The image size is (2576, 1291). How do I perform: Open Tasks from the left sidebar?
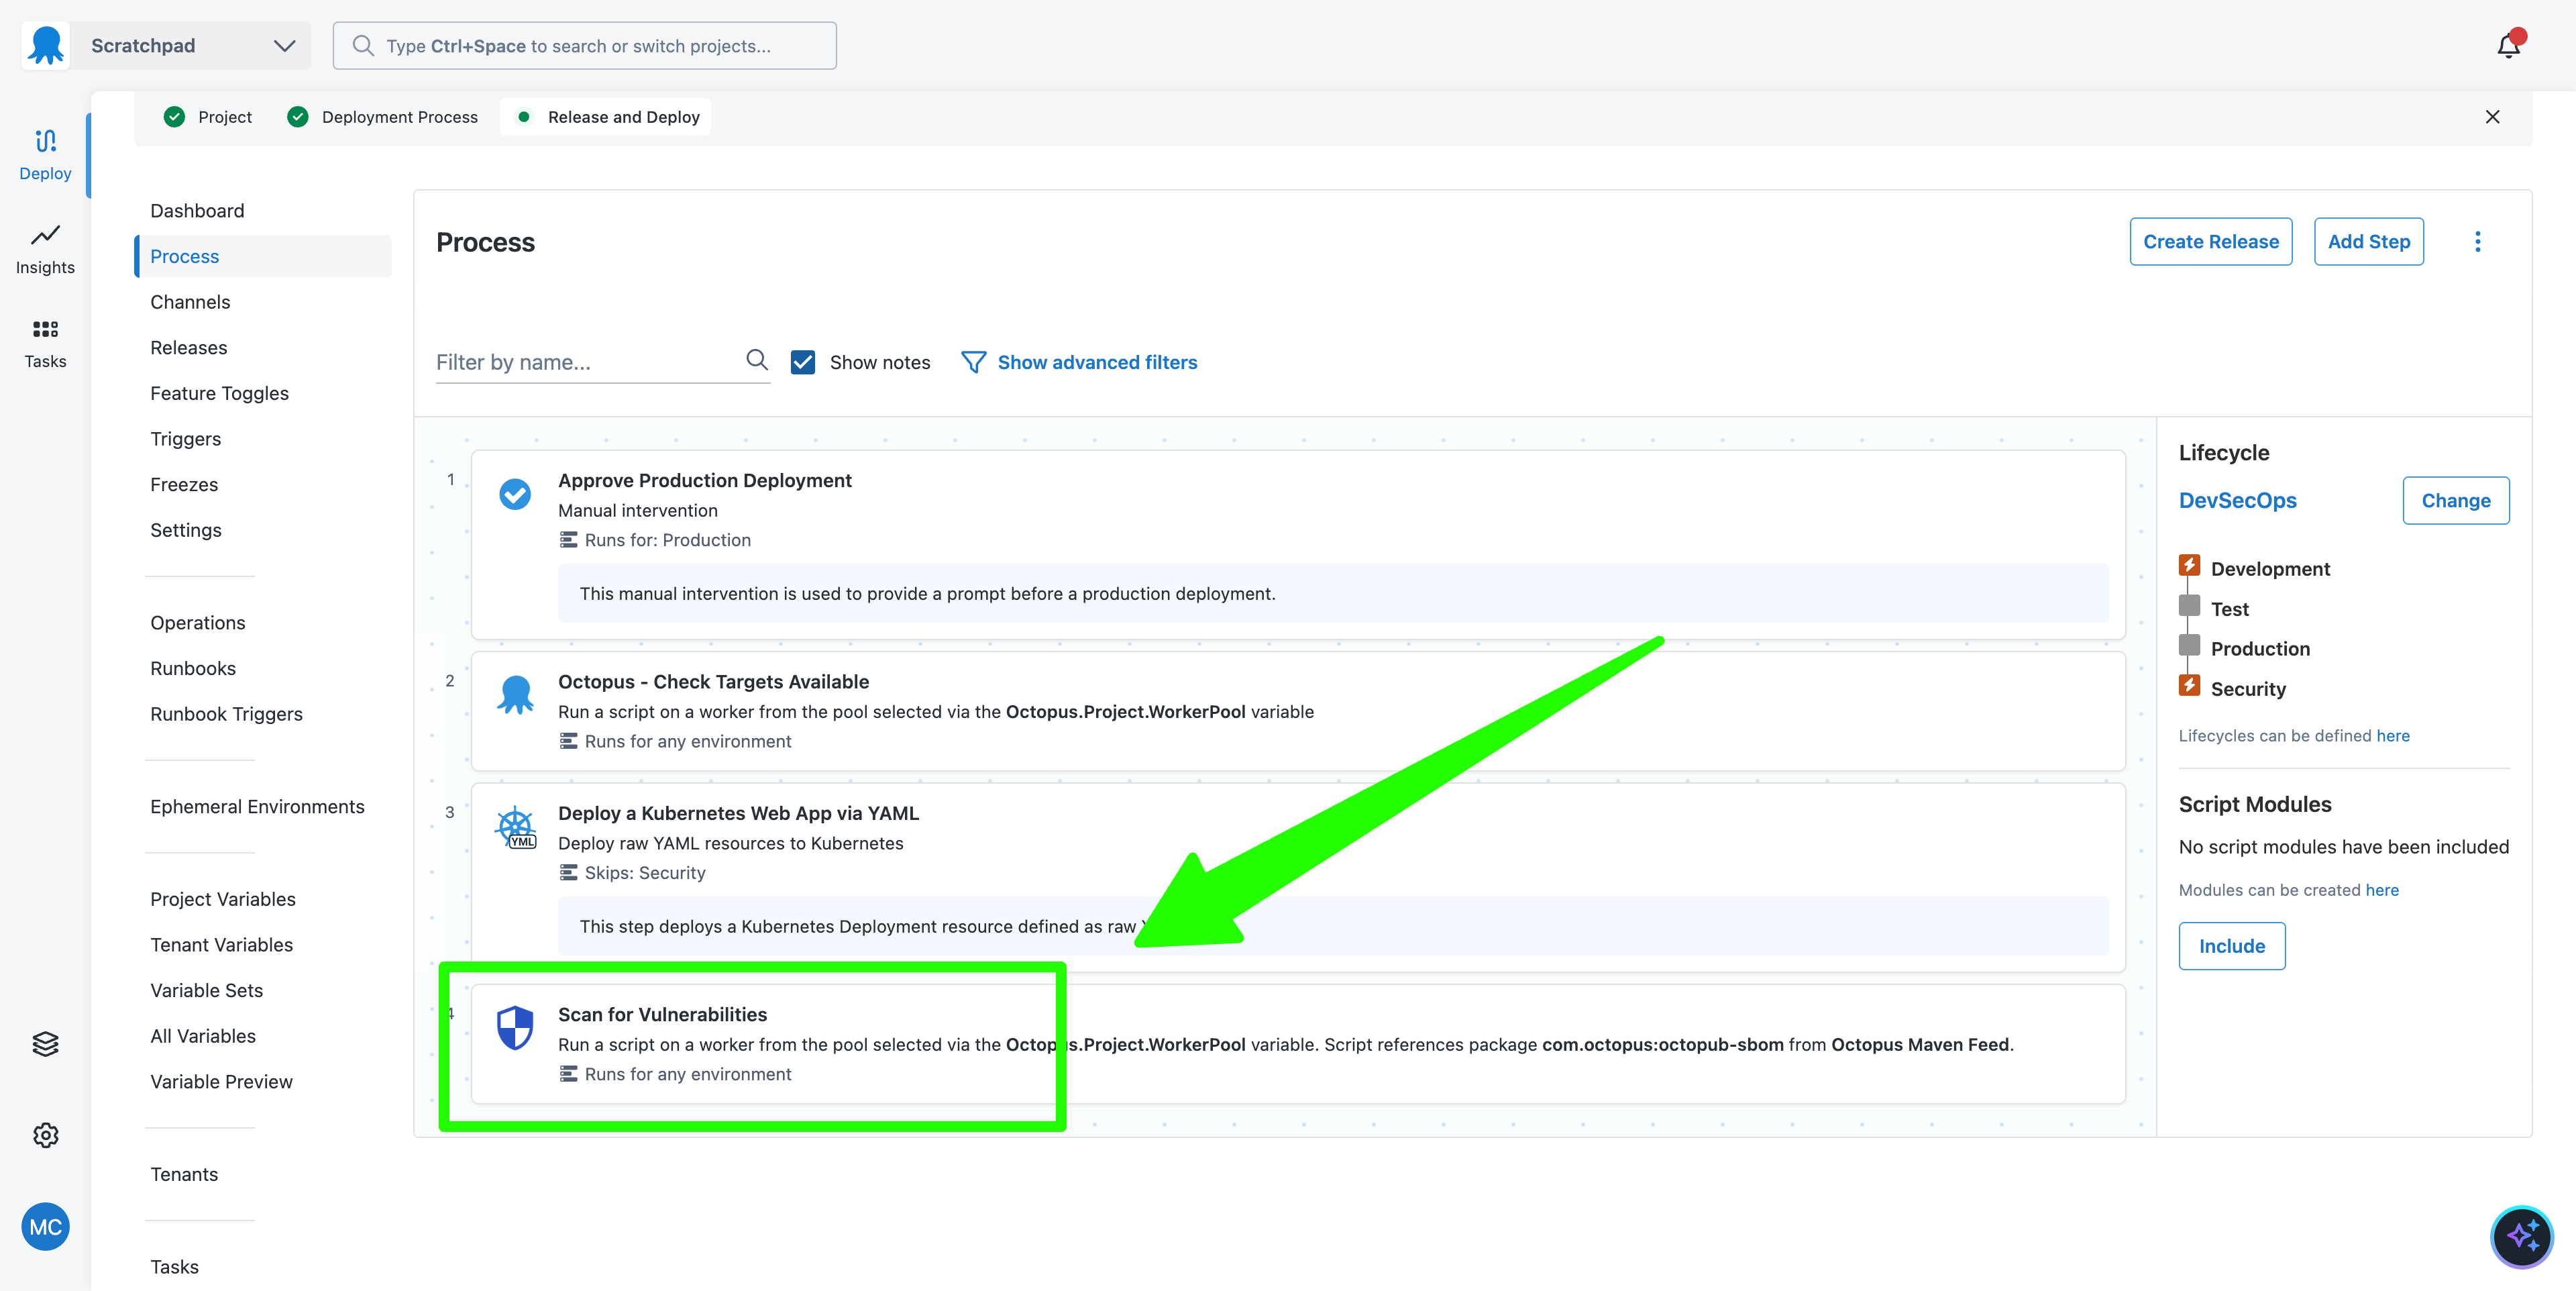coord(45,343)
